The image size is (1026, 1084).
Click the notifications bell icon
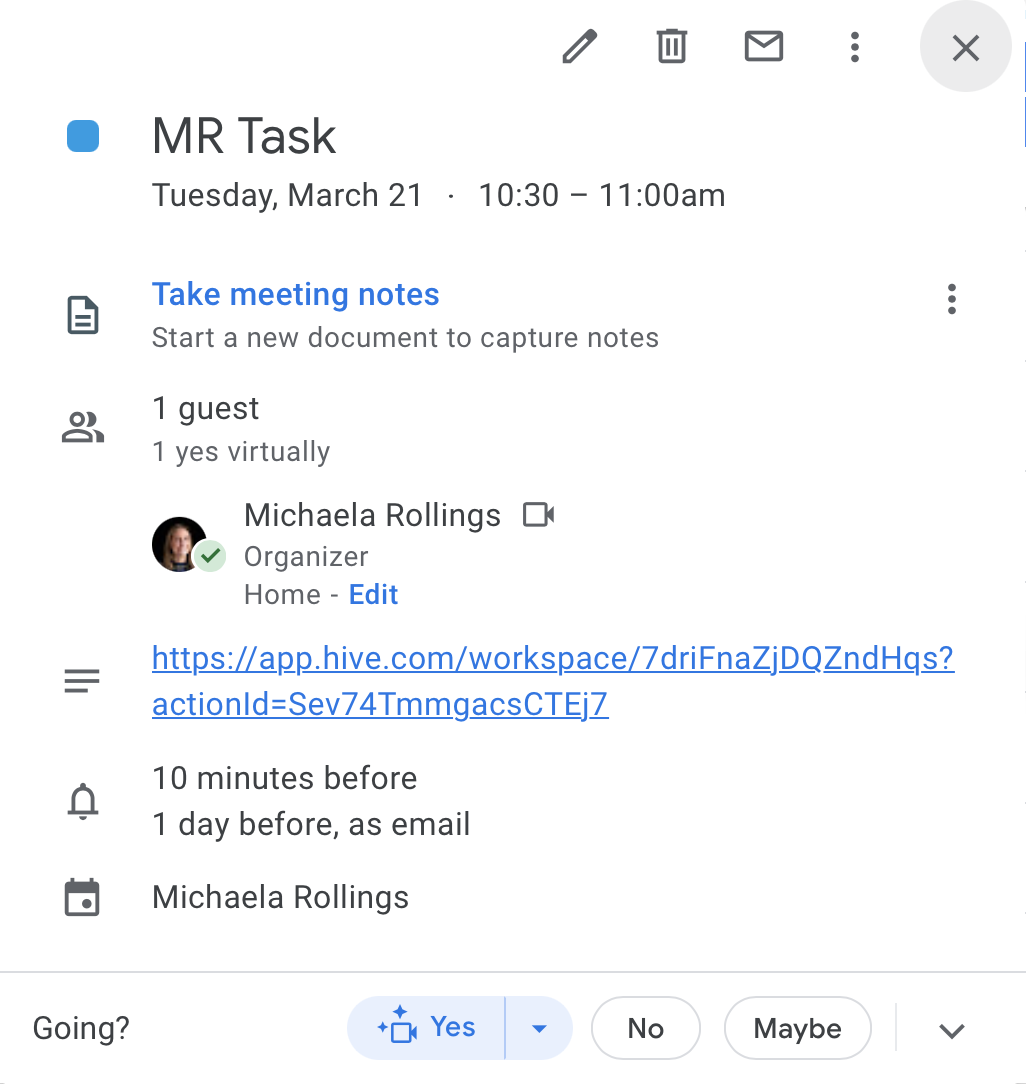tap(85, 800)
